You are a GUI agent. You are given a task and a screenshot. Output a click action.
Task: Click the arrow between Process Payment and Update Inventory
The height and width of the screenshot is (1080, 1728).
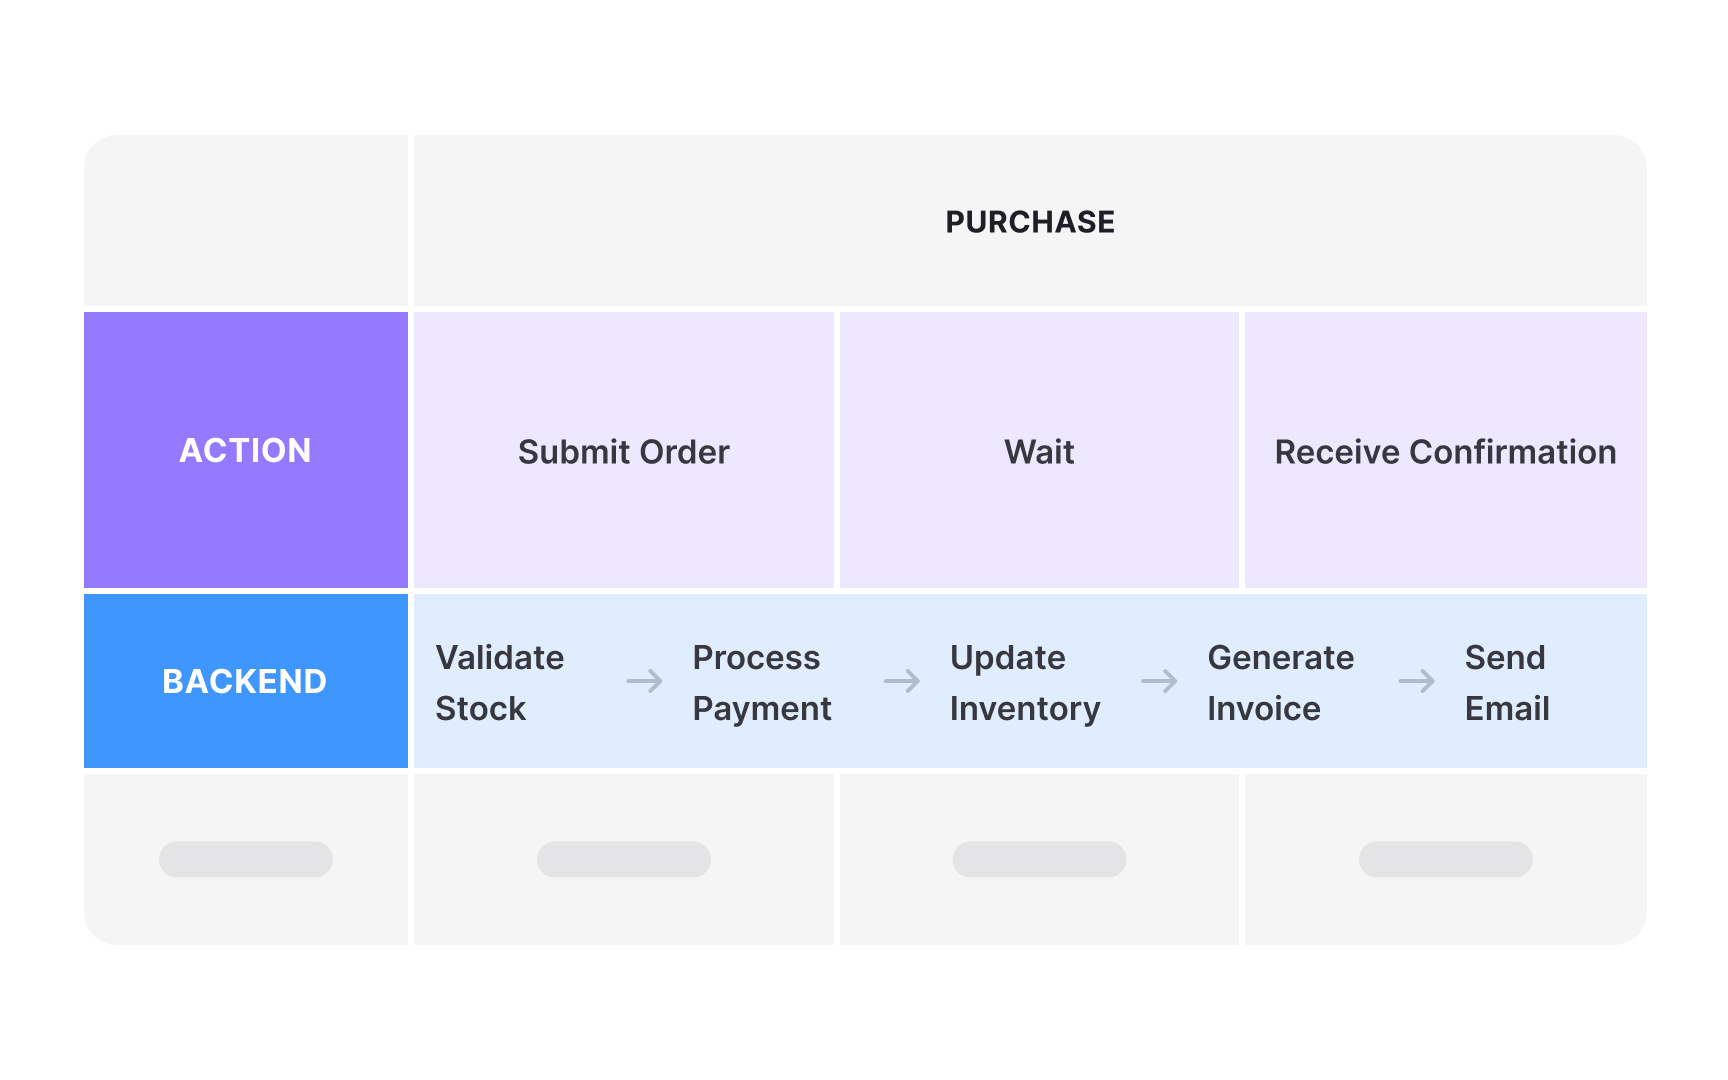point(902,682)
